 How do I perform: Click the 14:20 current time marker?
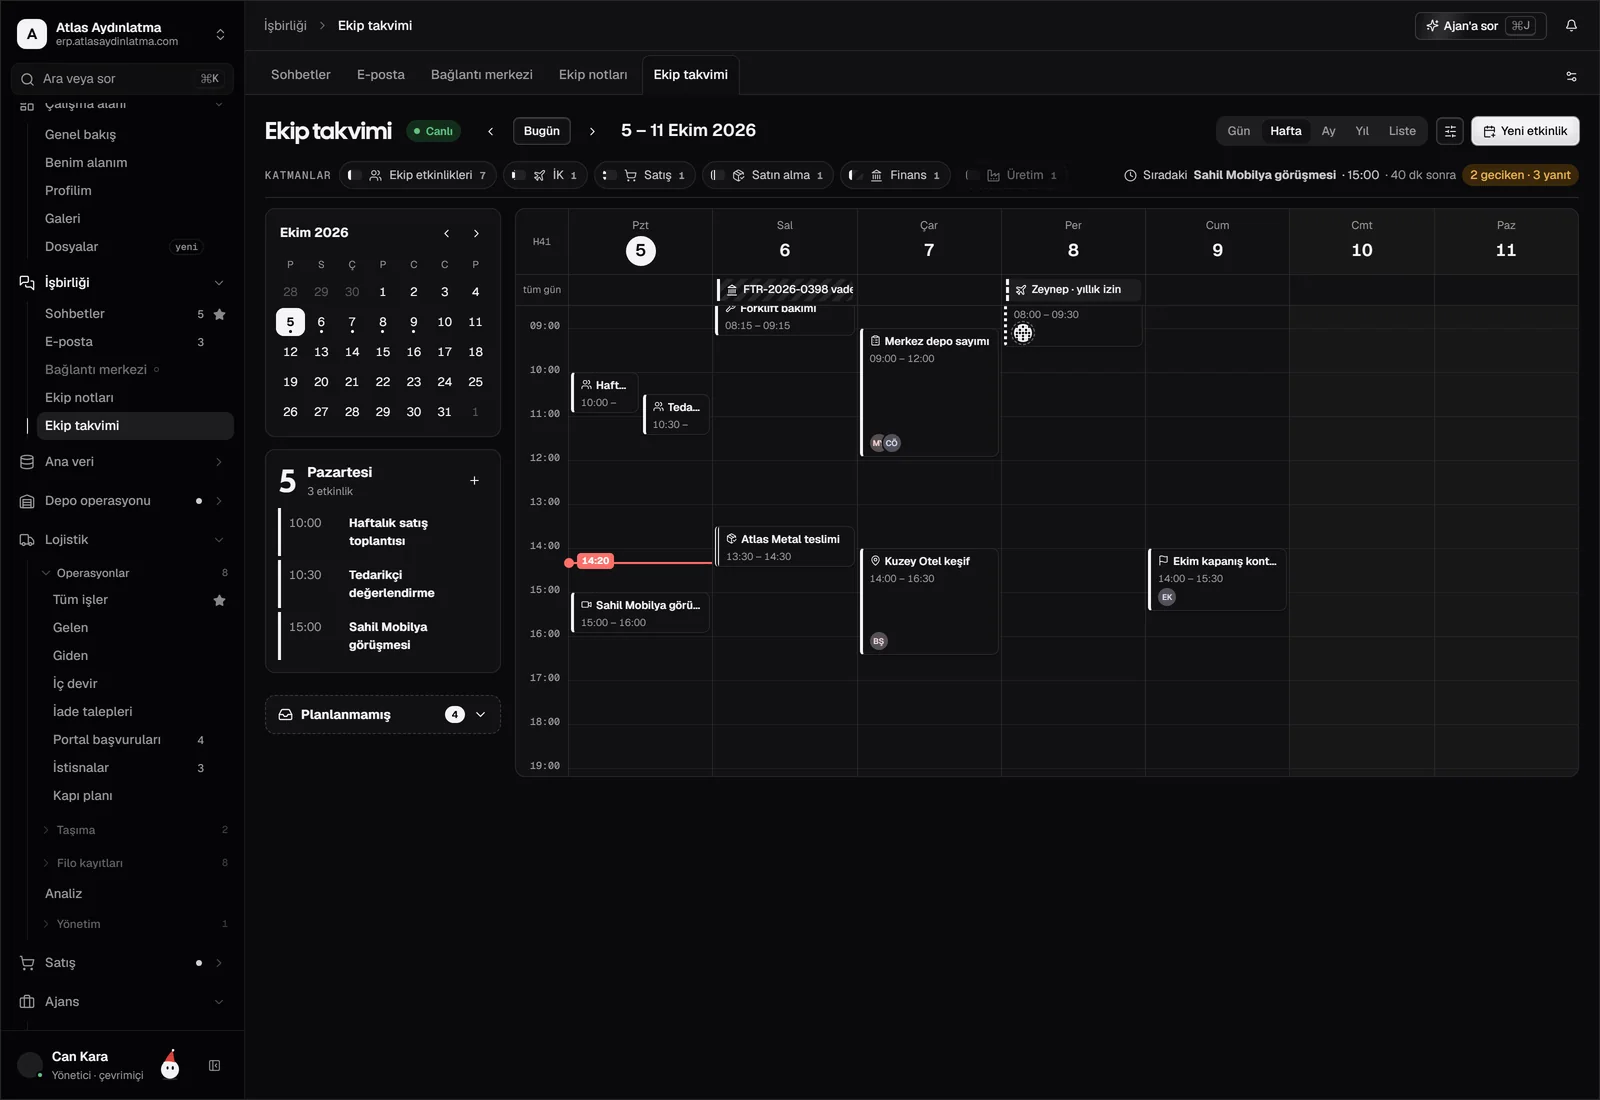click(595, 561)
